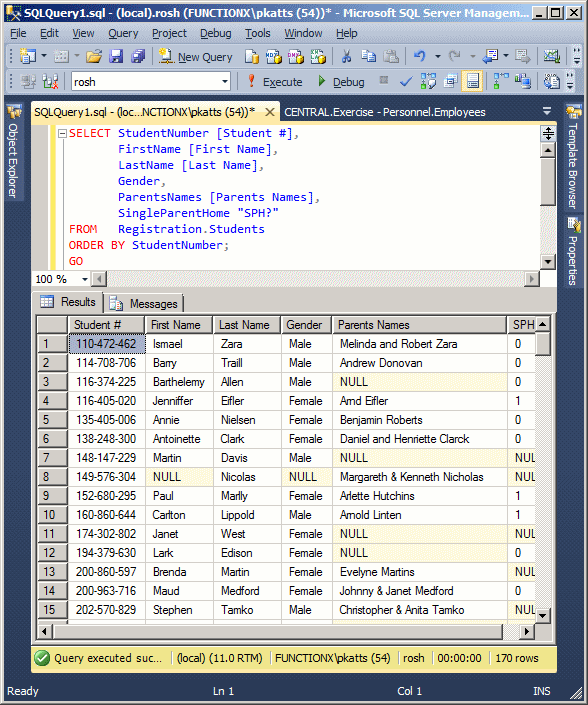
Task: Select the Results tab
Action: coord(68,302)
